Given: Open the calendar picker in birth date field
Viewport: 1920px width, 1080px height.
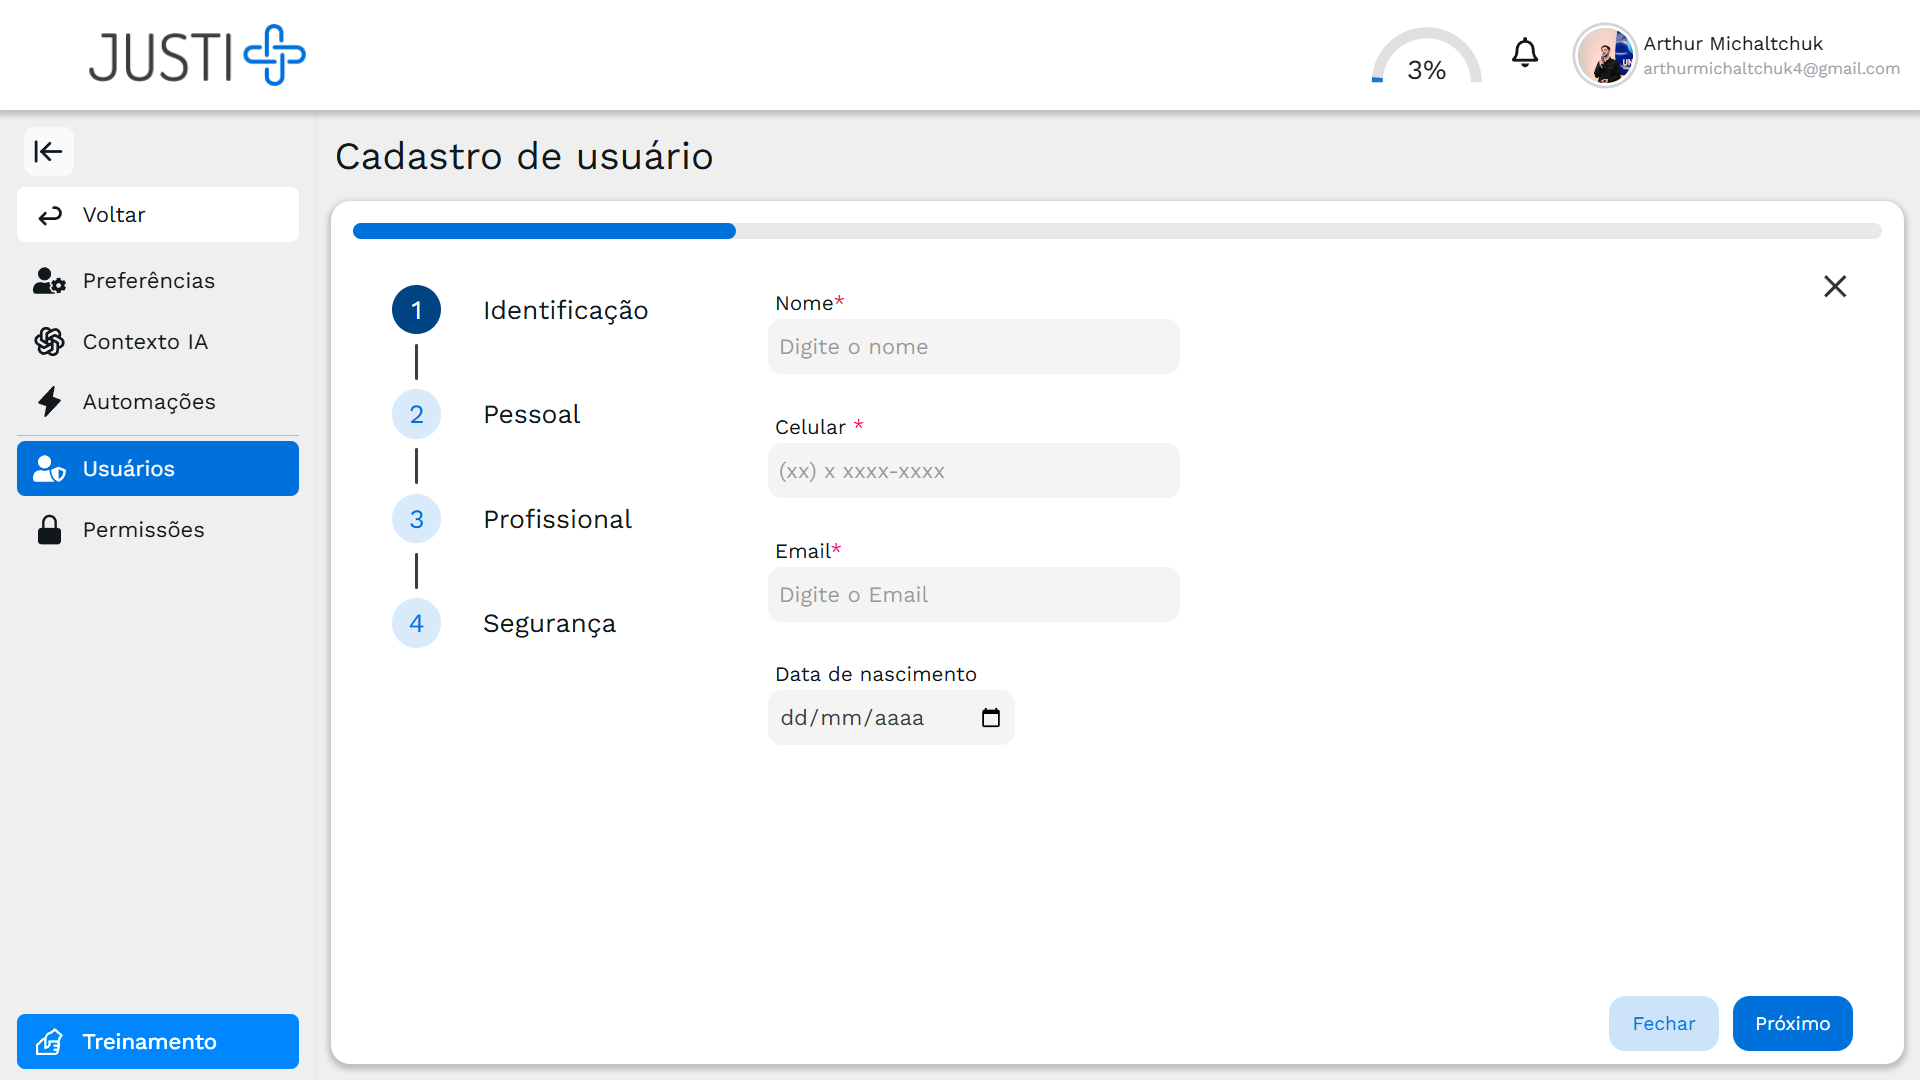Looking at the screenshot, I should pos(990,718).
